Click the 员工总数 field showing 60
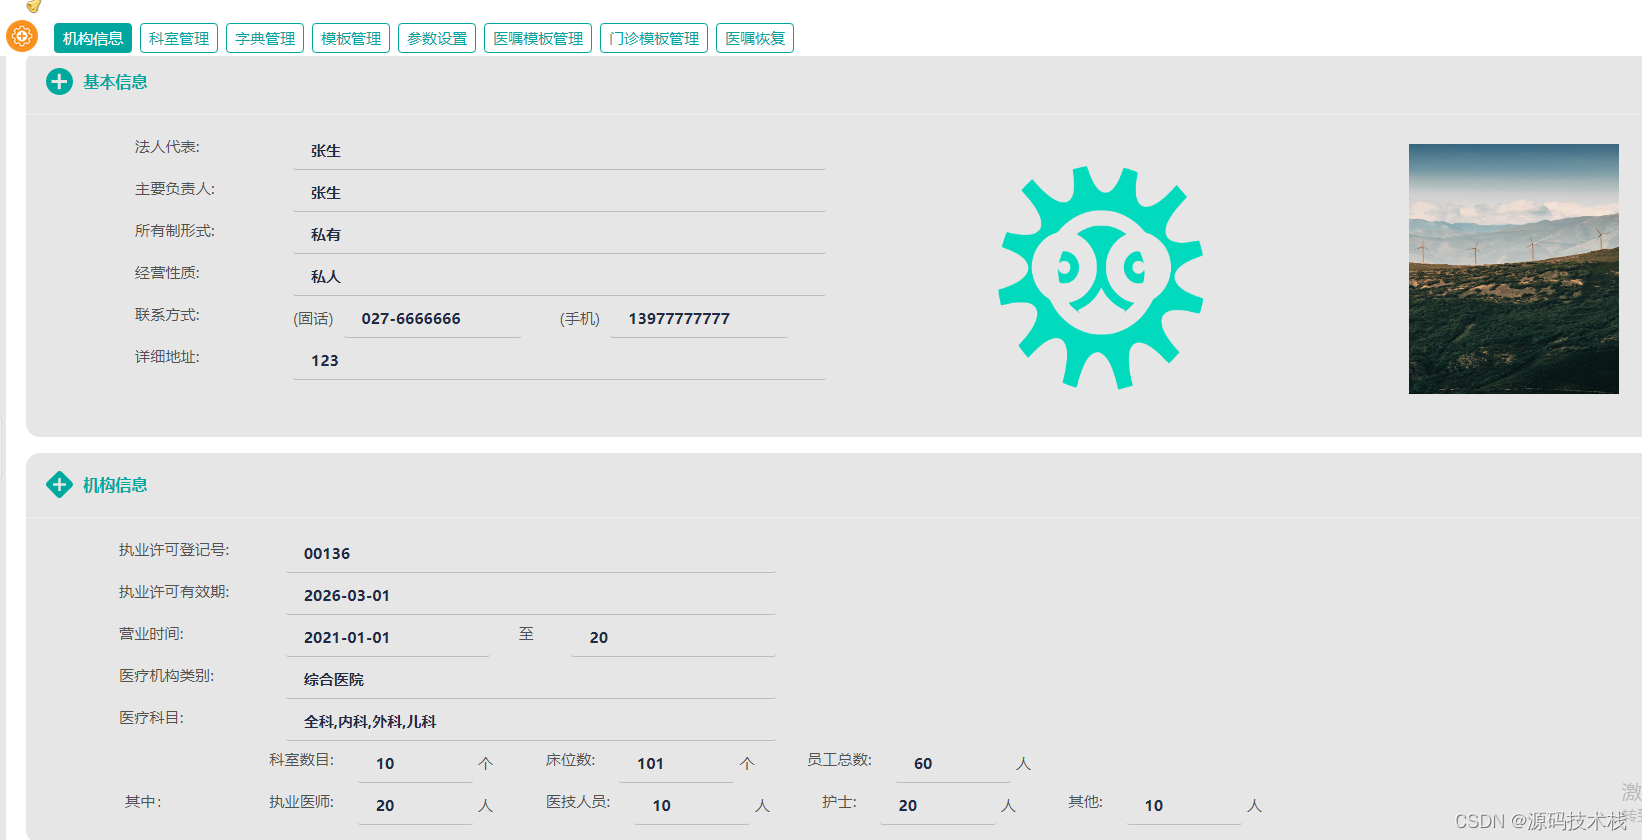1642x840 pixels. (954, 764)
